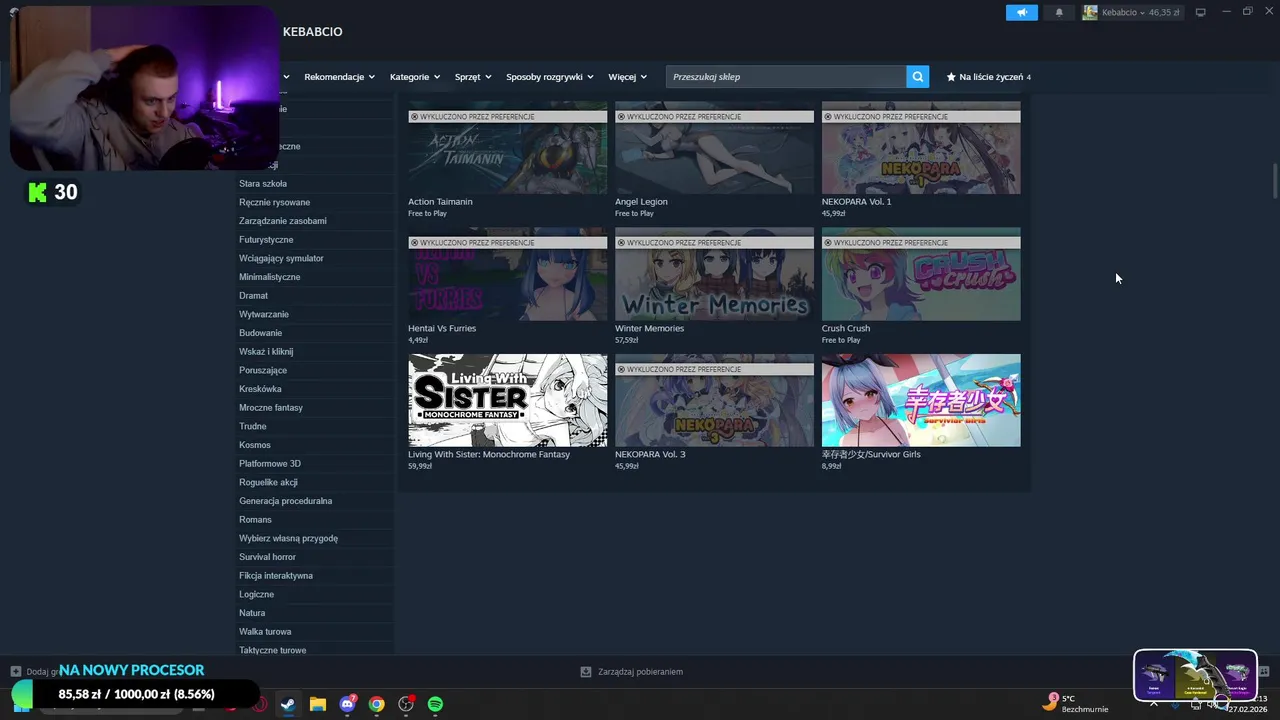
Task: Select the Natura tag
Action: [252, 613]
